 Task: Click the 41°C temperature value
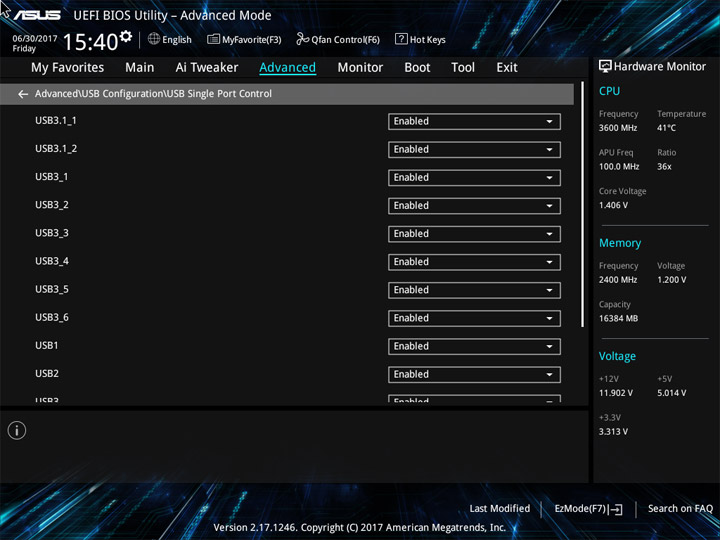[x=666, y=128]
